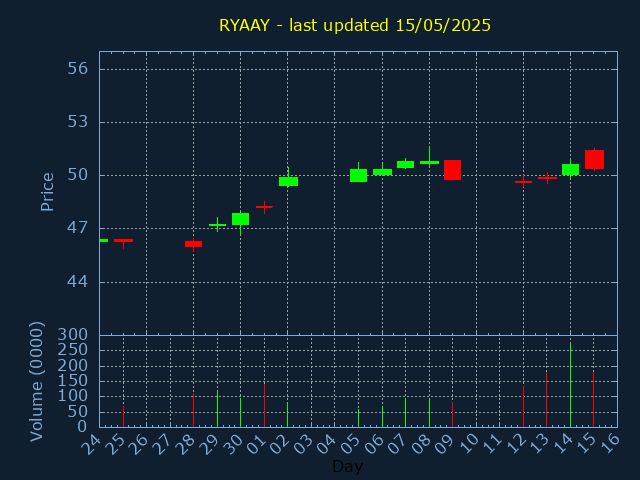Viewport: 640px width, 480px height.
Task: Select the 100 volume axis label
Action: coord(73,396)
